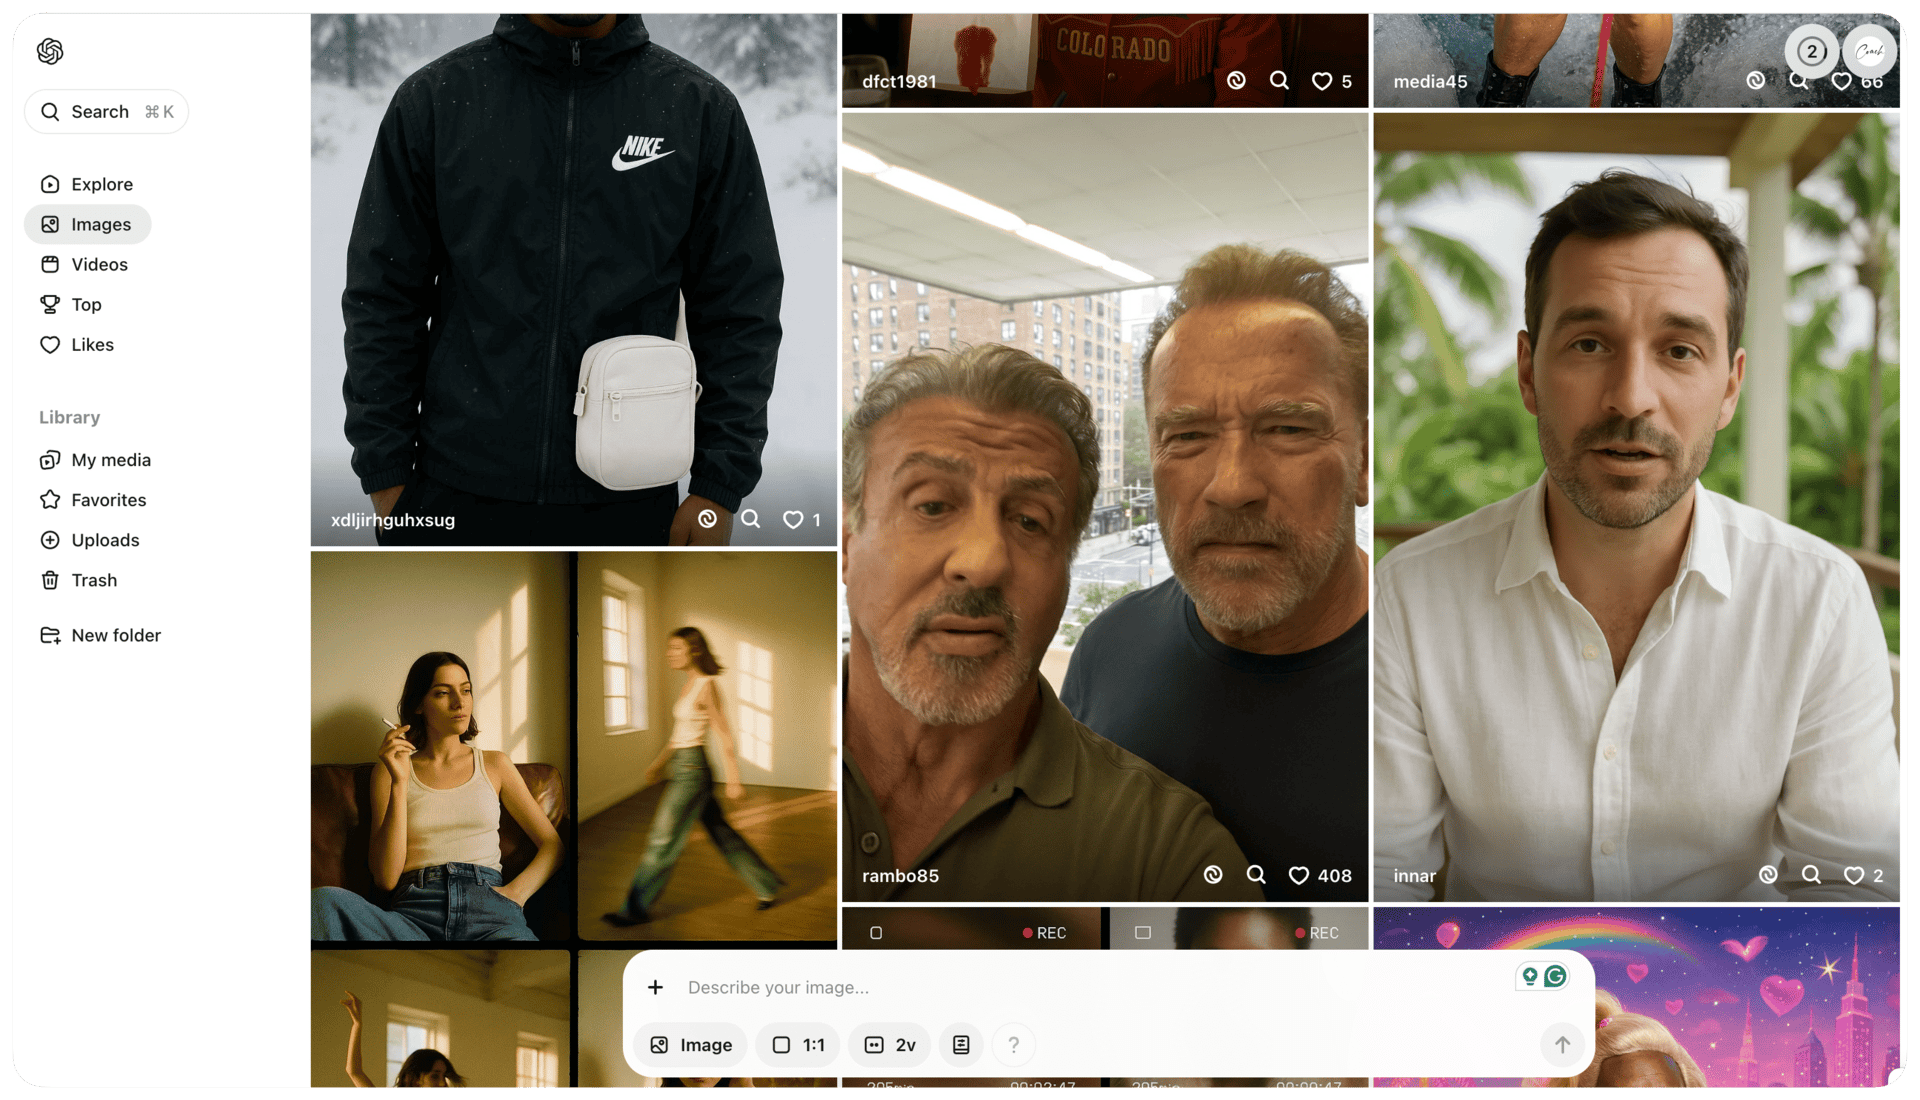Click magnifier icon on innar image
Screen dimensions: 1920x1100
(1811, 875)
